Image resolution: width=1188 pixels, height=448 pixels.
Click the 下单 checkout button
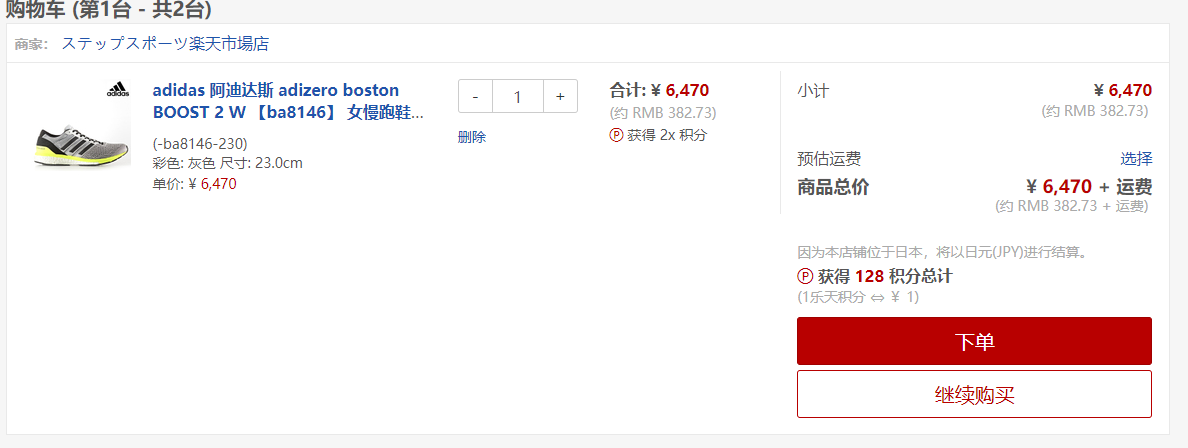[x=974, y=341]
